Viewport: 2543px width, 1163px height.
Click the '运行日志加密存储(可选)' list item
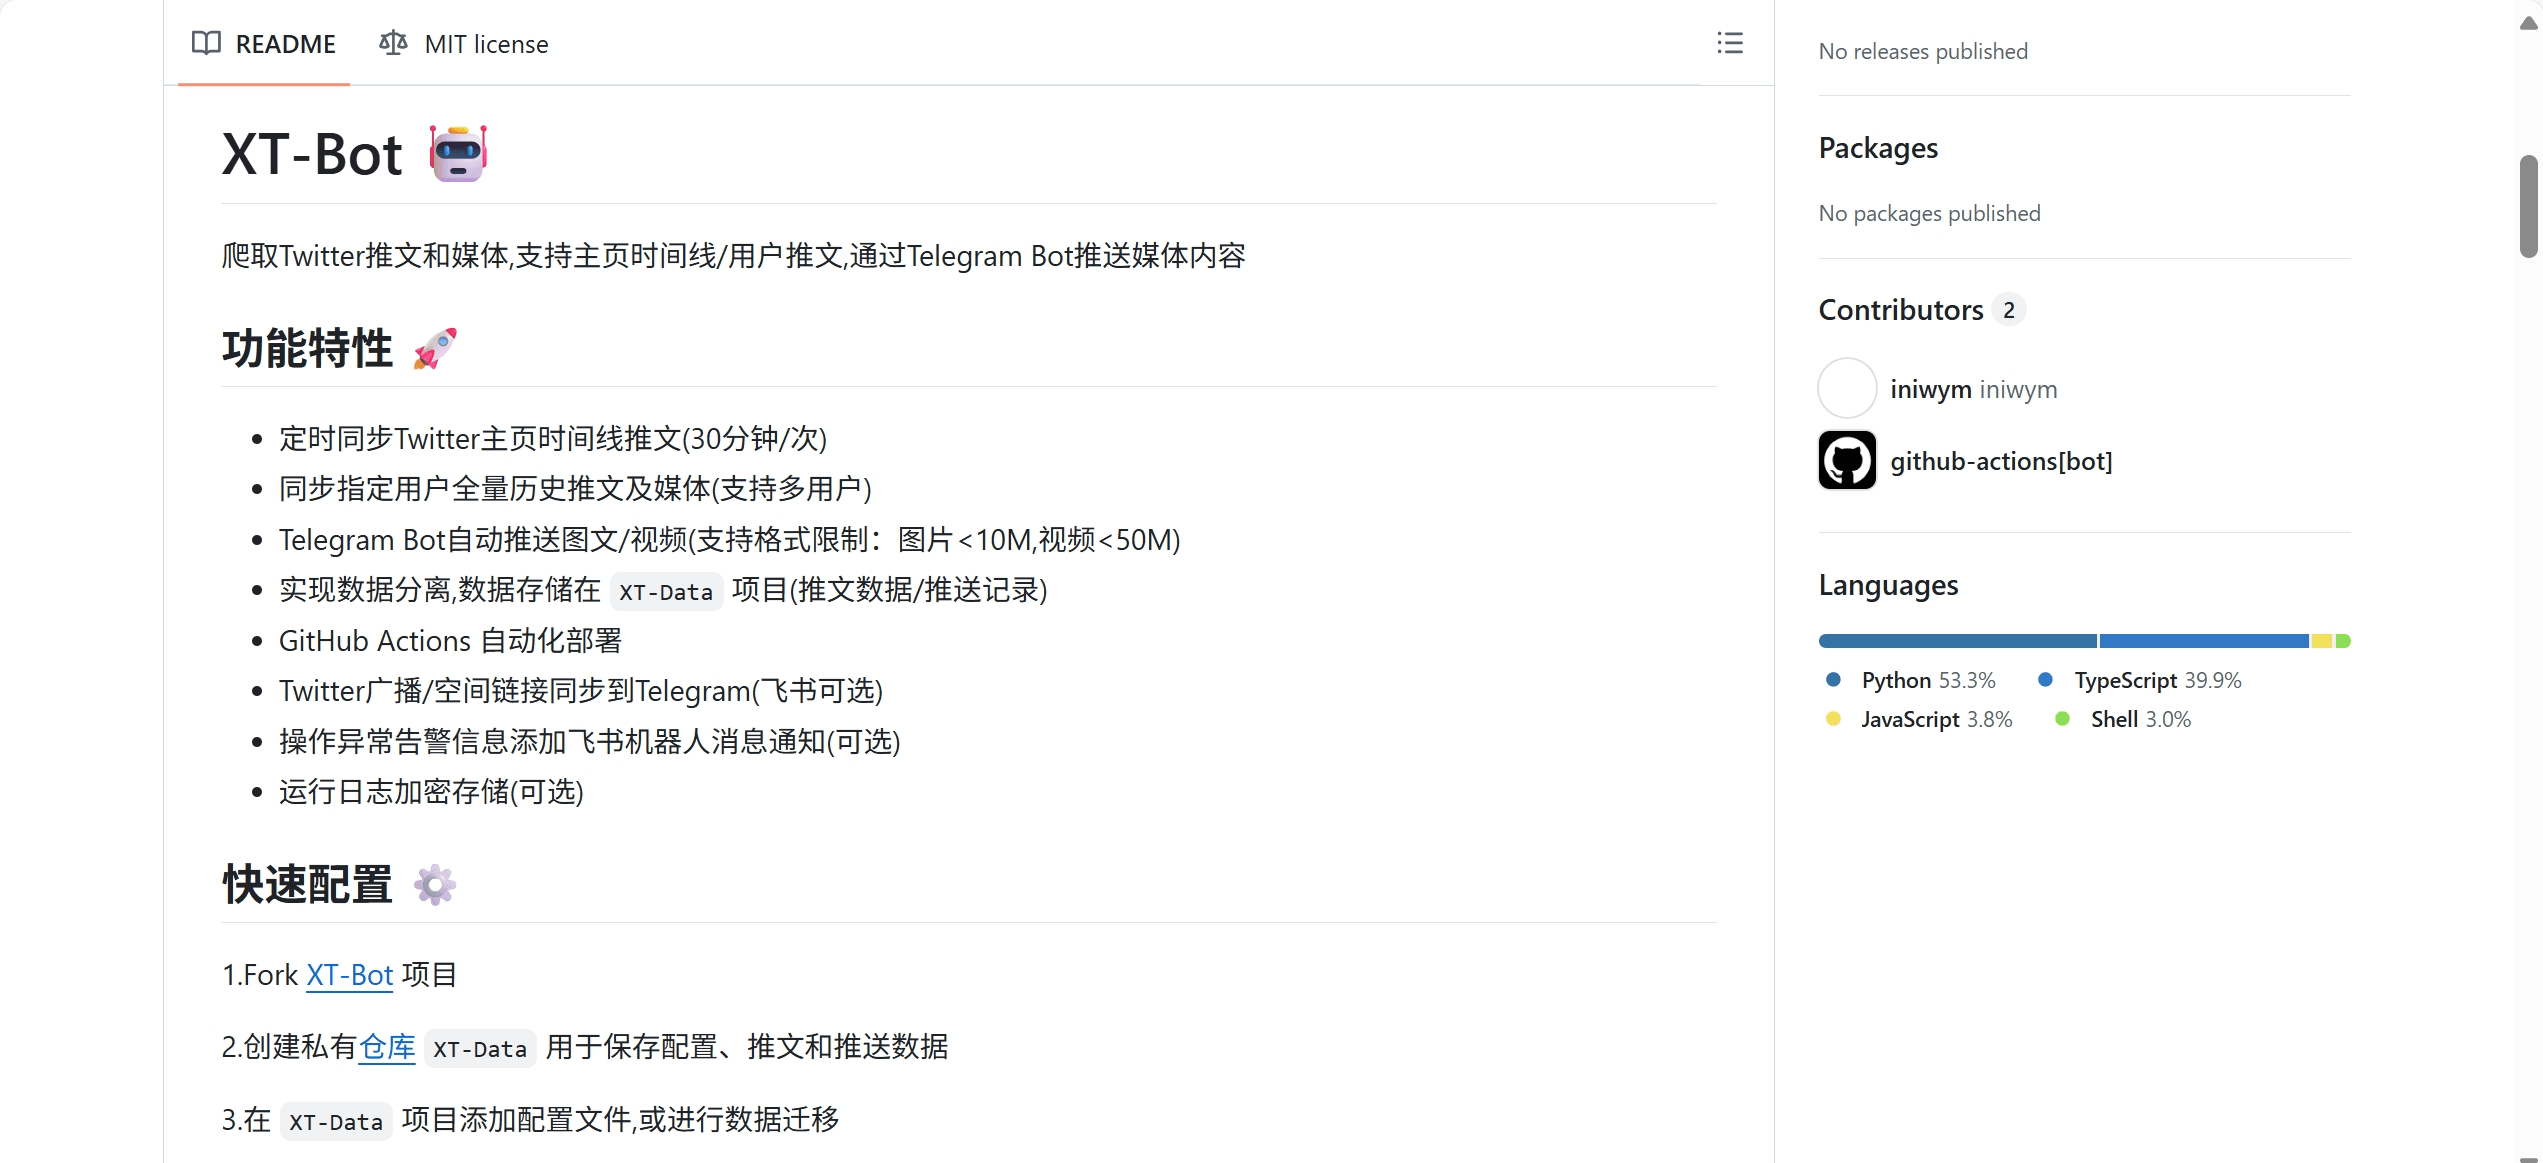431,792
